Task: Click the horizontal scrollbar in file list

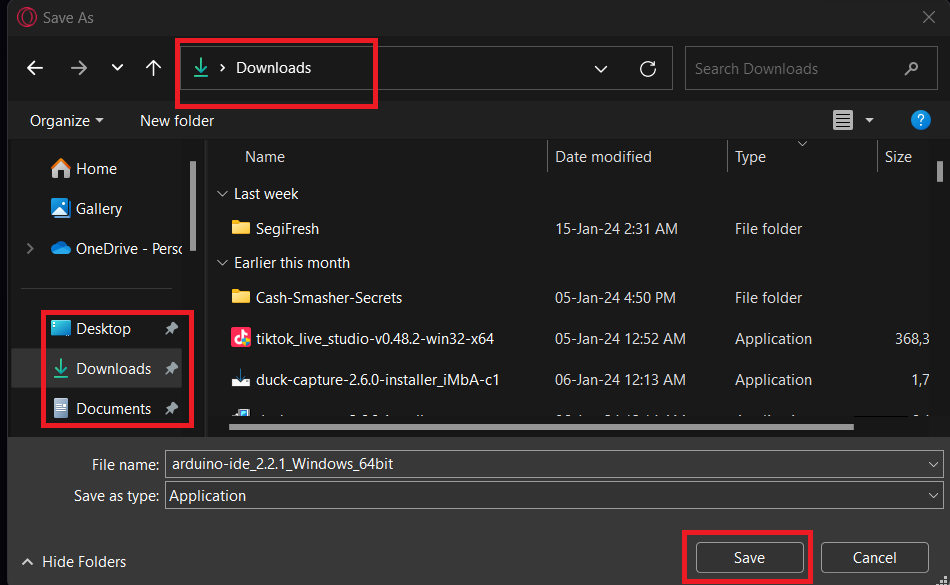Action: (x=540, y=427)
